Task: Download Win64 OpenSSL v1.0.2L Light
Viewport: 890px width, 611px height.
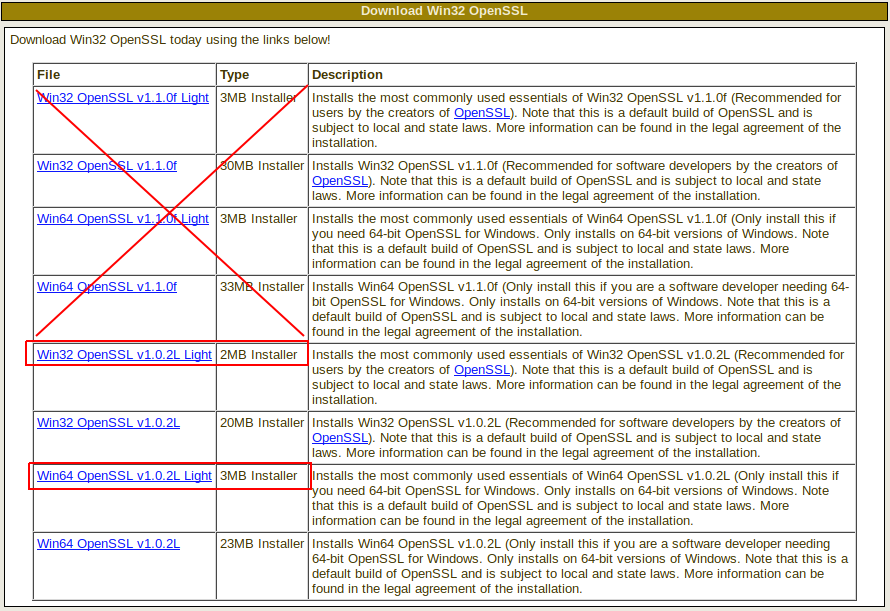Action: (x=124, y=476)
